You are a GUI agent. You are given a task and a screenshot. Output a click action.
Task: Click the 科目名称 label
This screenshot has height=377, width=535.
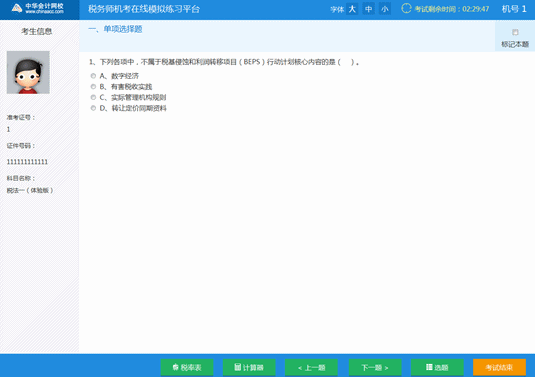coord(21,178)
